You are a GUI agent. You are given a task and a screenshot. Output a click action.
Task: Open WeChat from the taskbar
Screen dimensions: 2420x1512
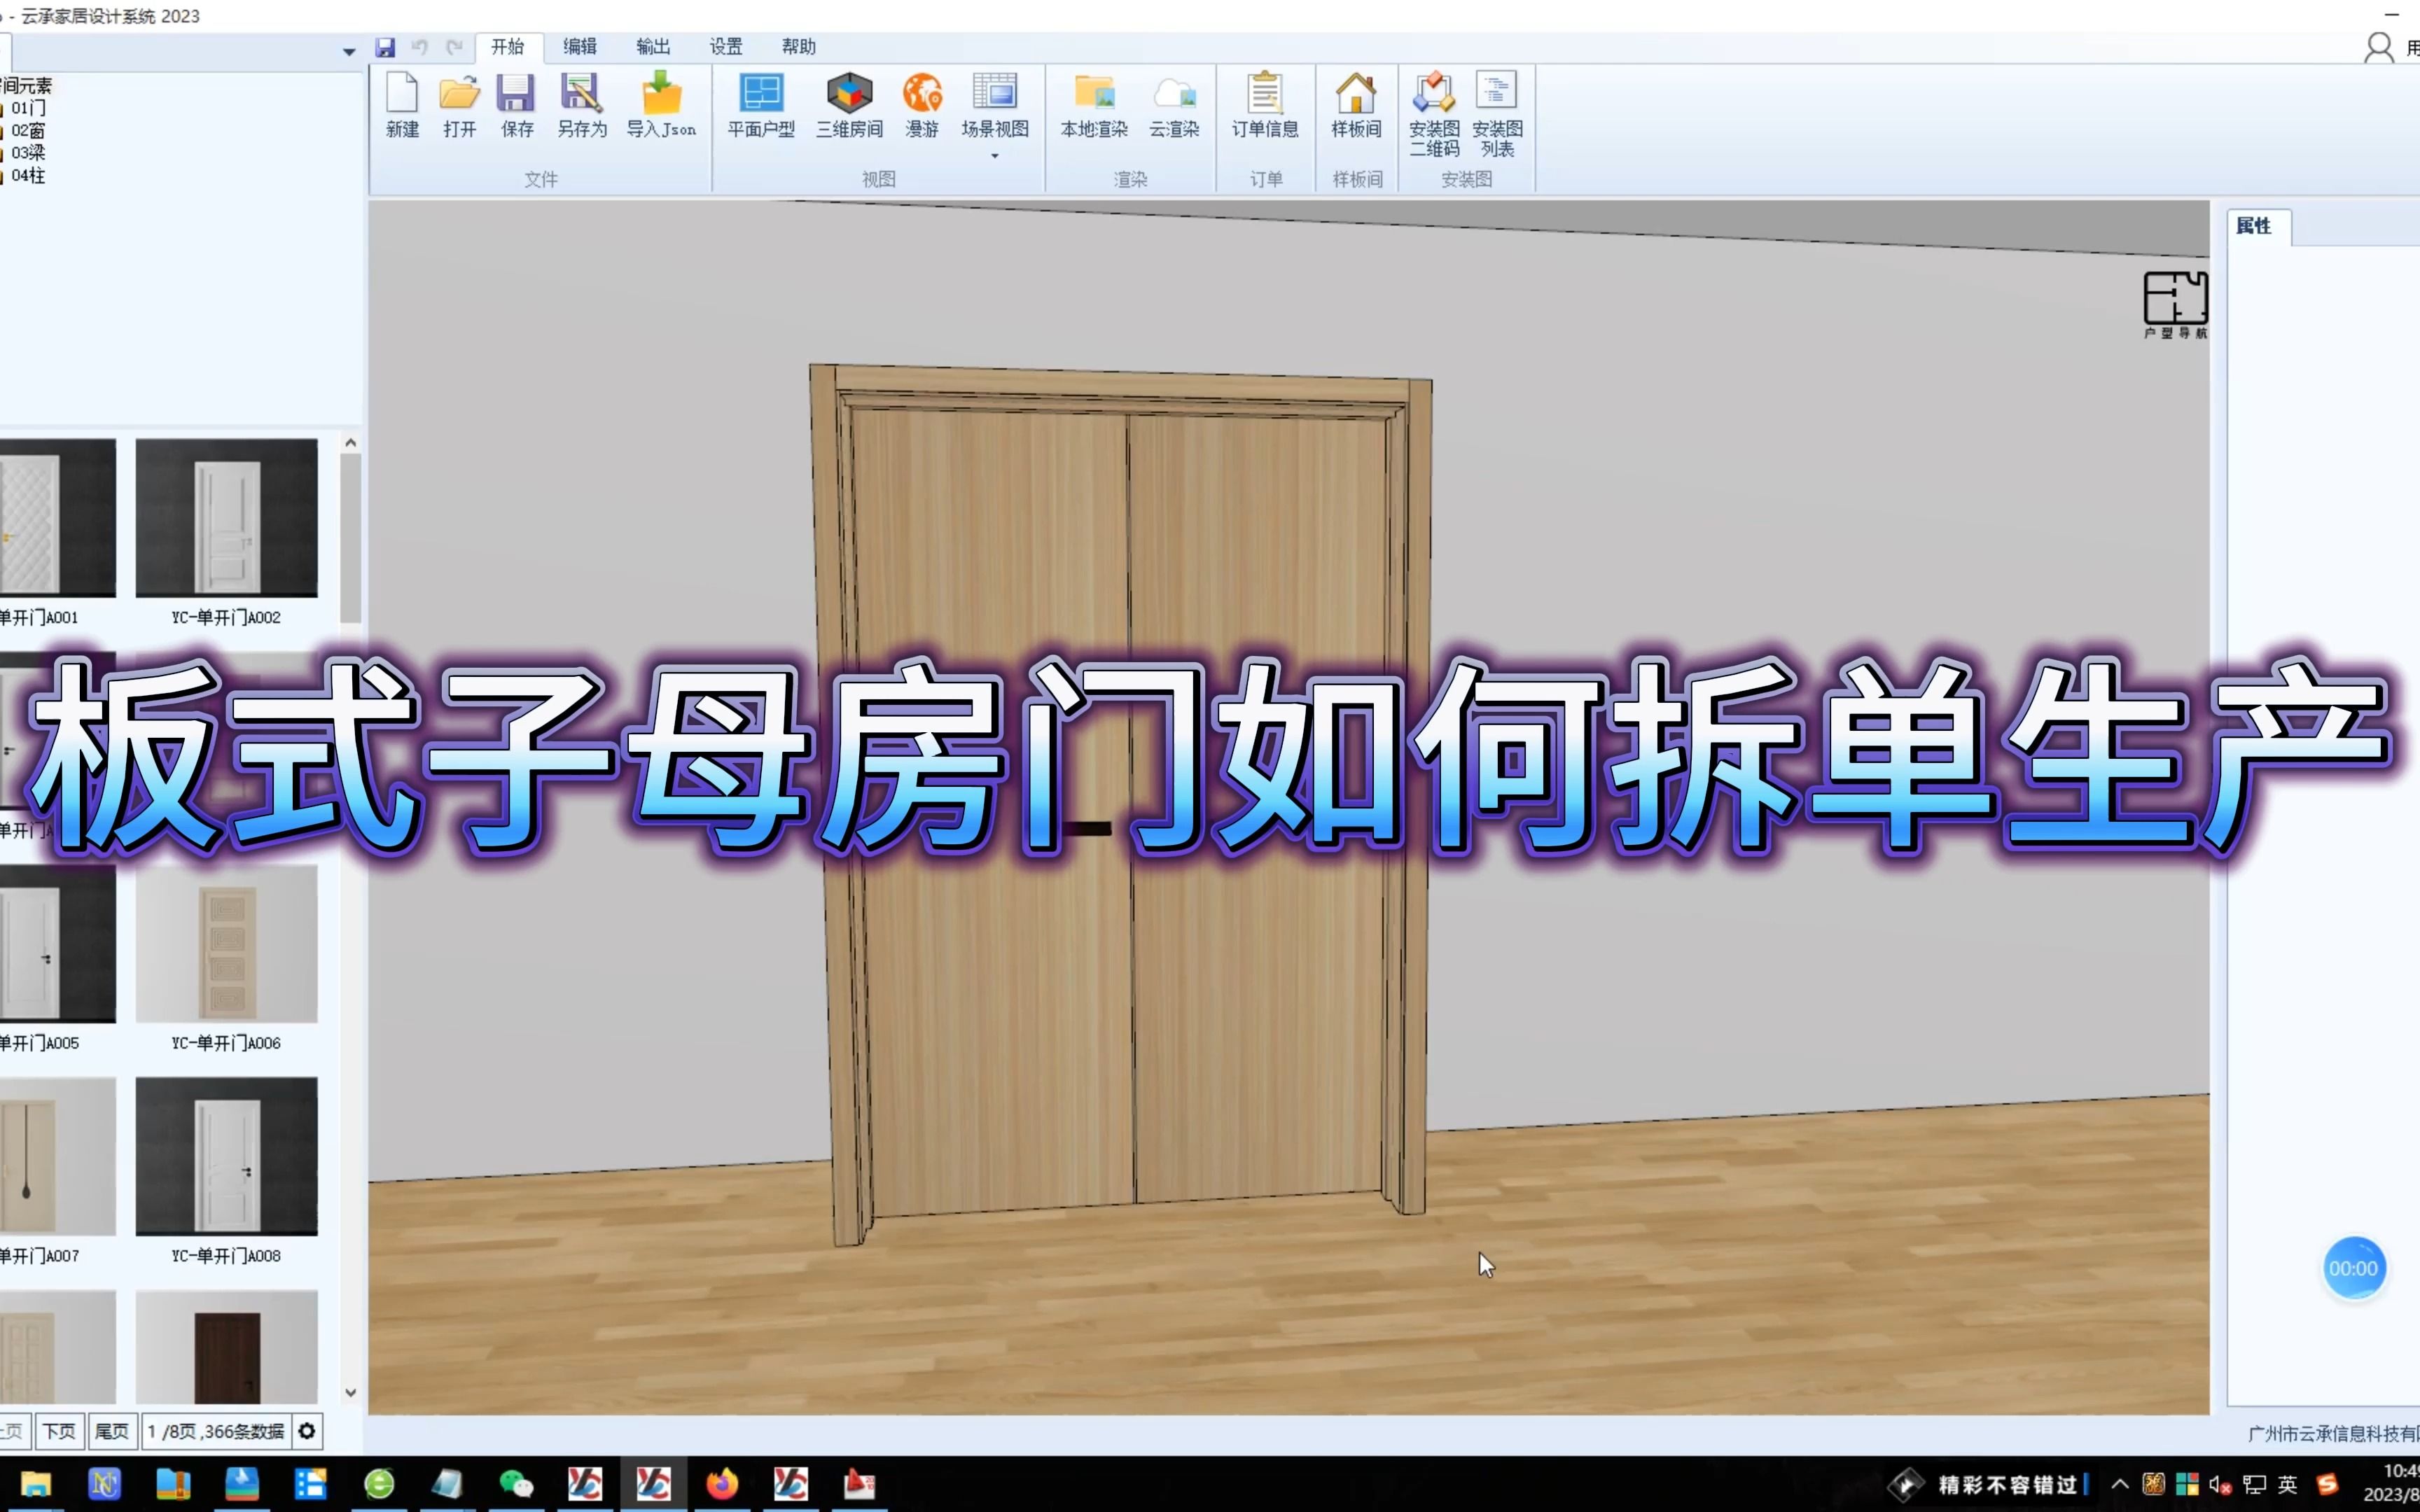(x=516, y=1485)
